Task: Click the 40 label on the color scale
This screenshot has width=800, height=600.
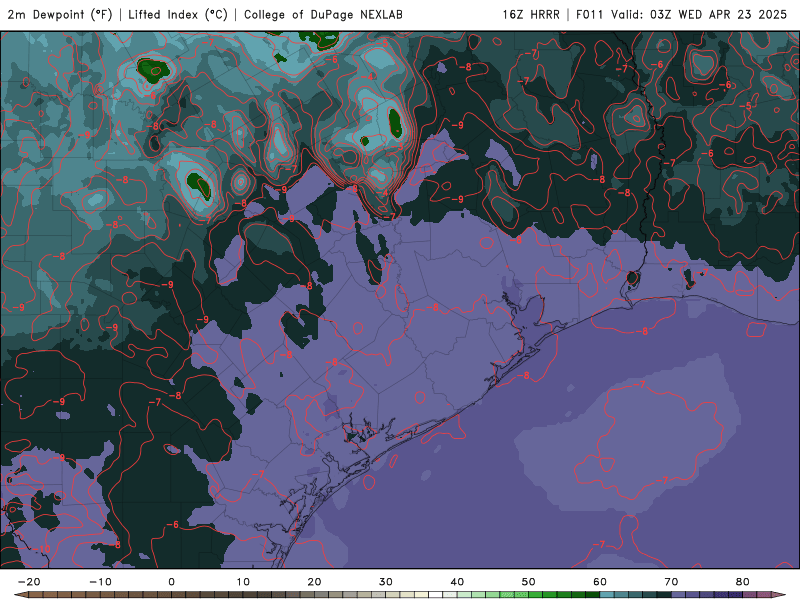Action: pyautogui.click(x=457, y=582)
